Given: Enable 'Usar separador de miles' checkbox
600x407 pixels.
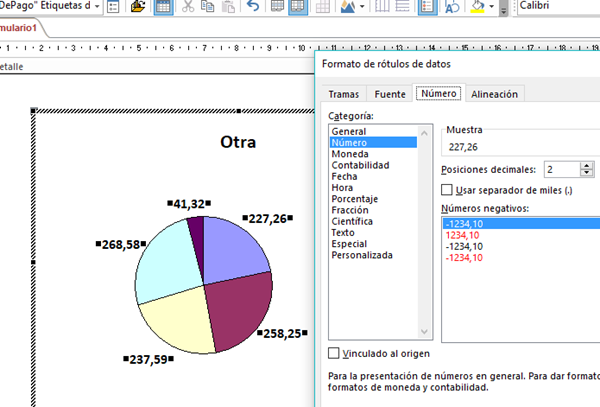Looking at the screenshot, I should point(447,190).
